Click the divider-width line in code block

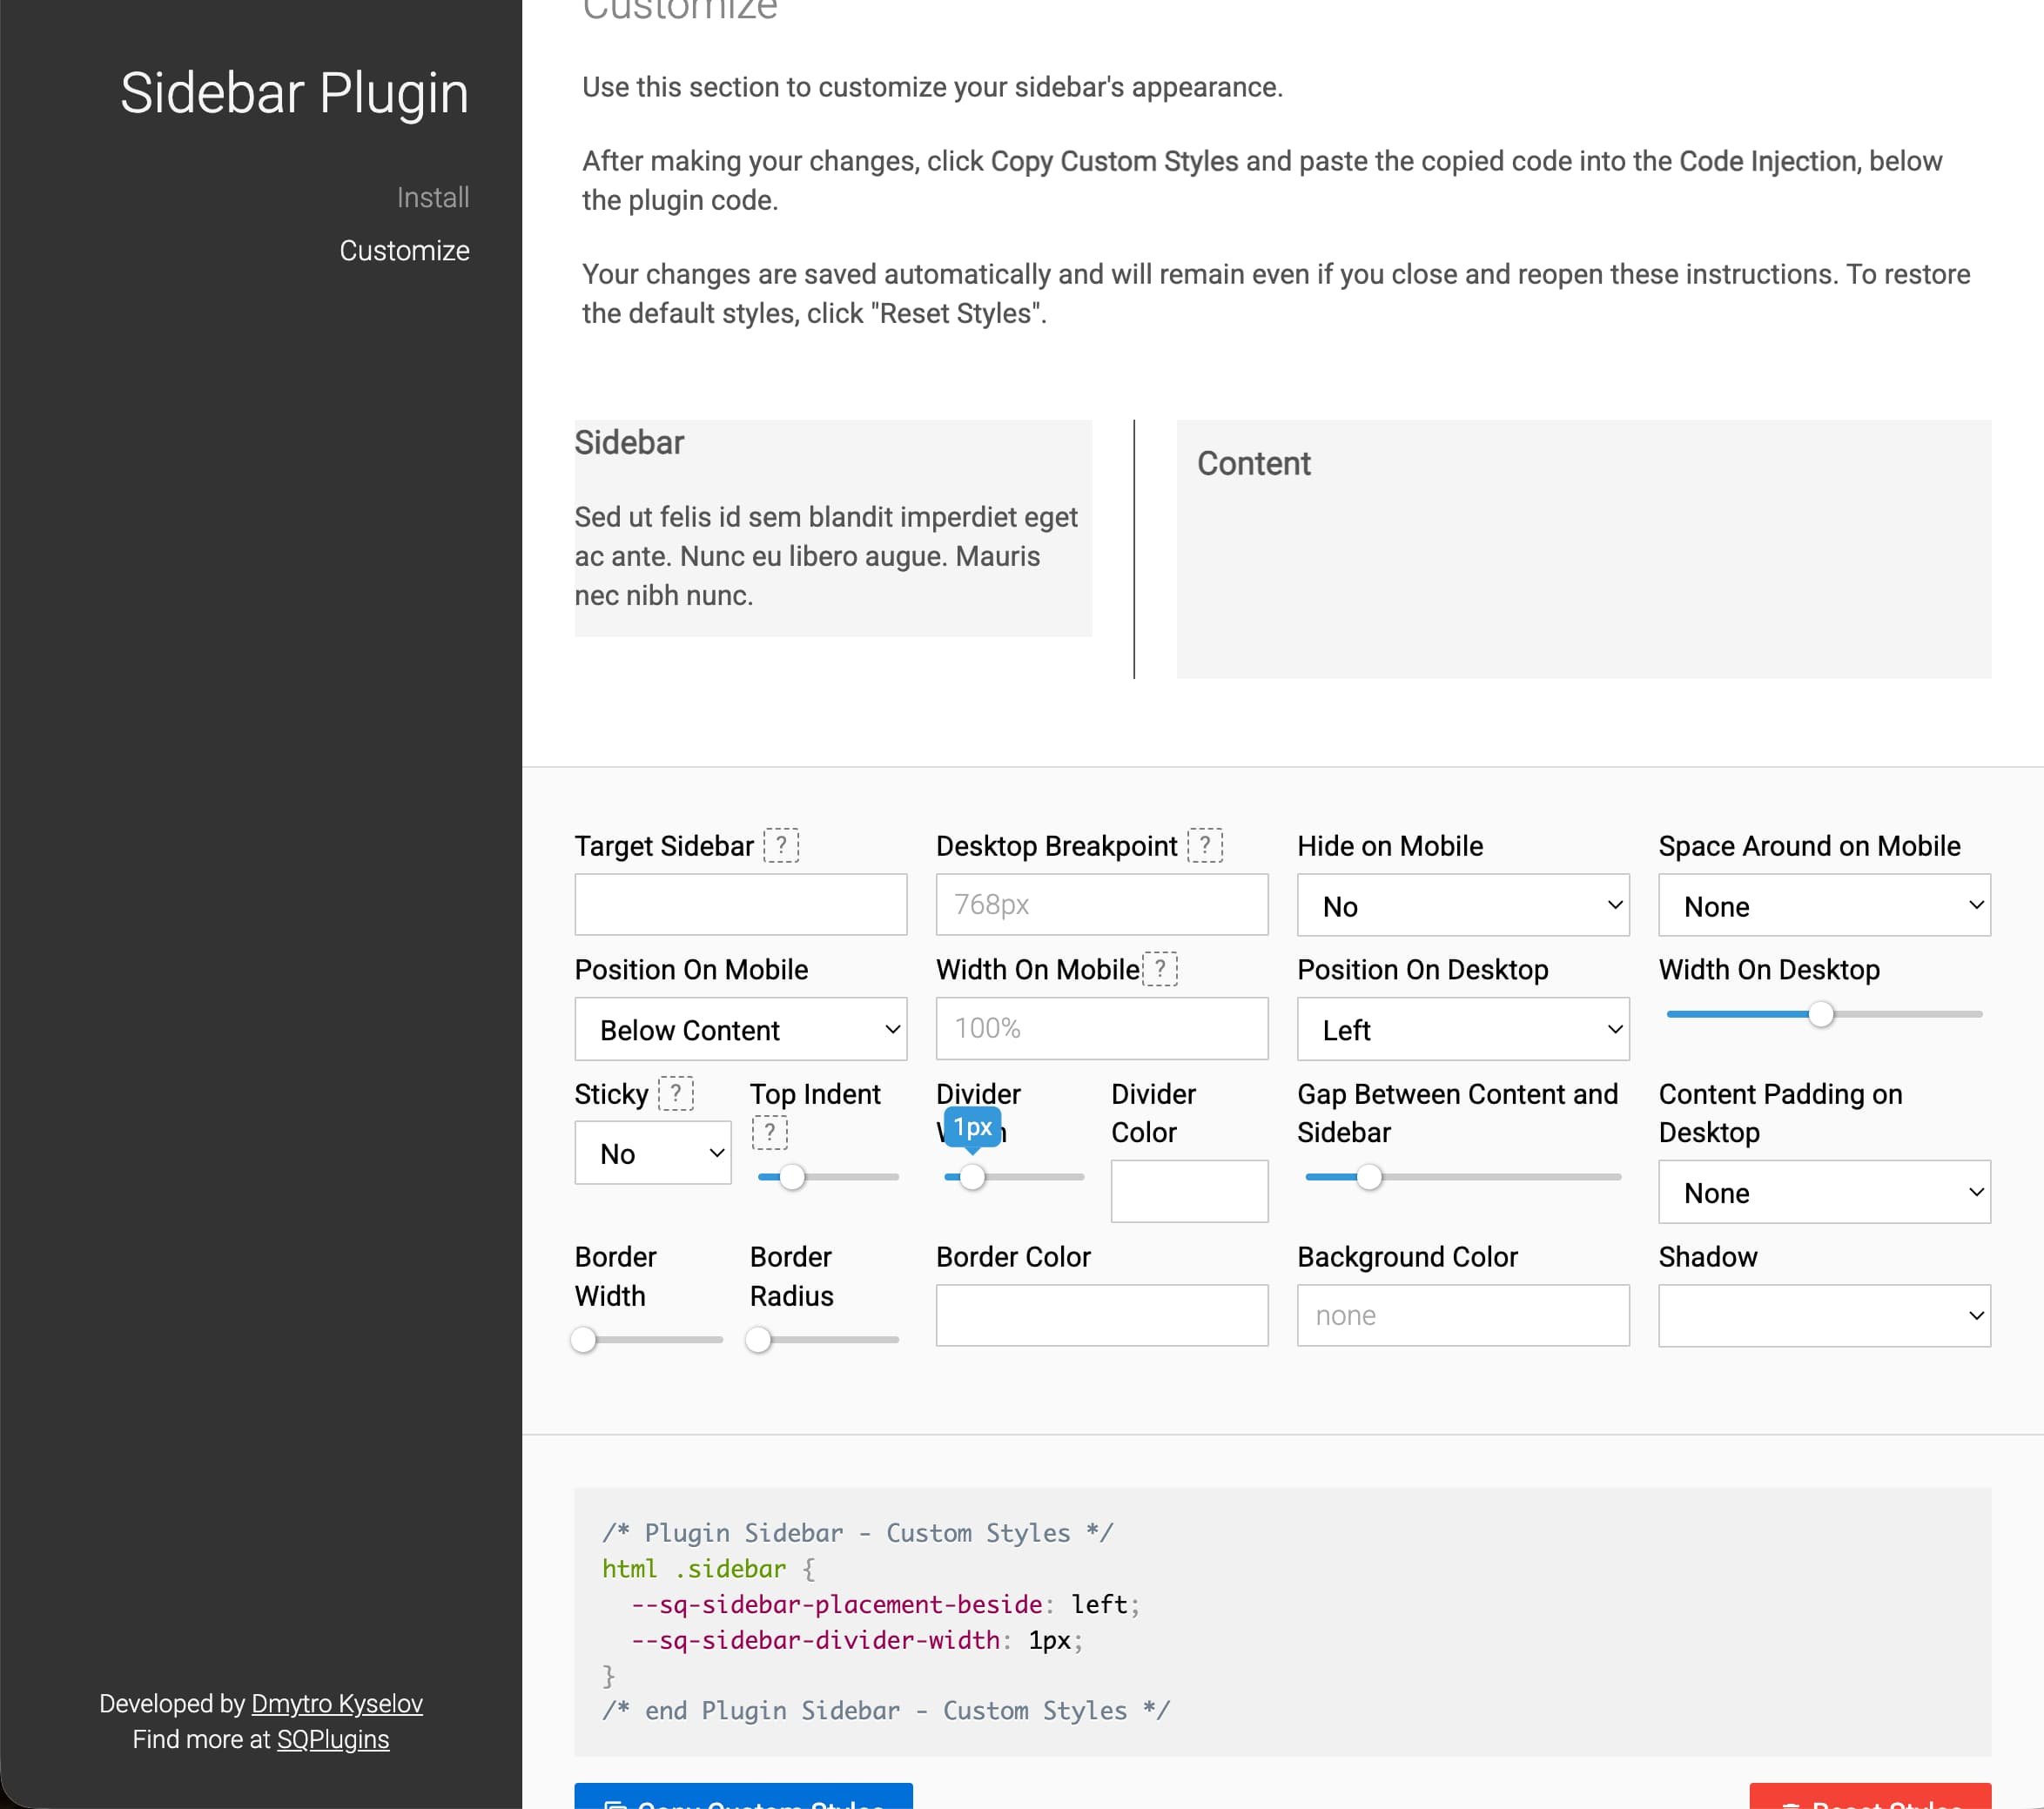tap(856, 1640)
